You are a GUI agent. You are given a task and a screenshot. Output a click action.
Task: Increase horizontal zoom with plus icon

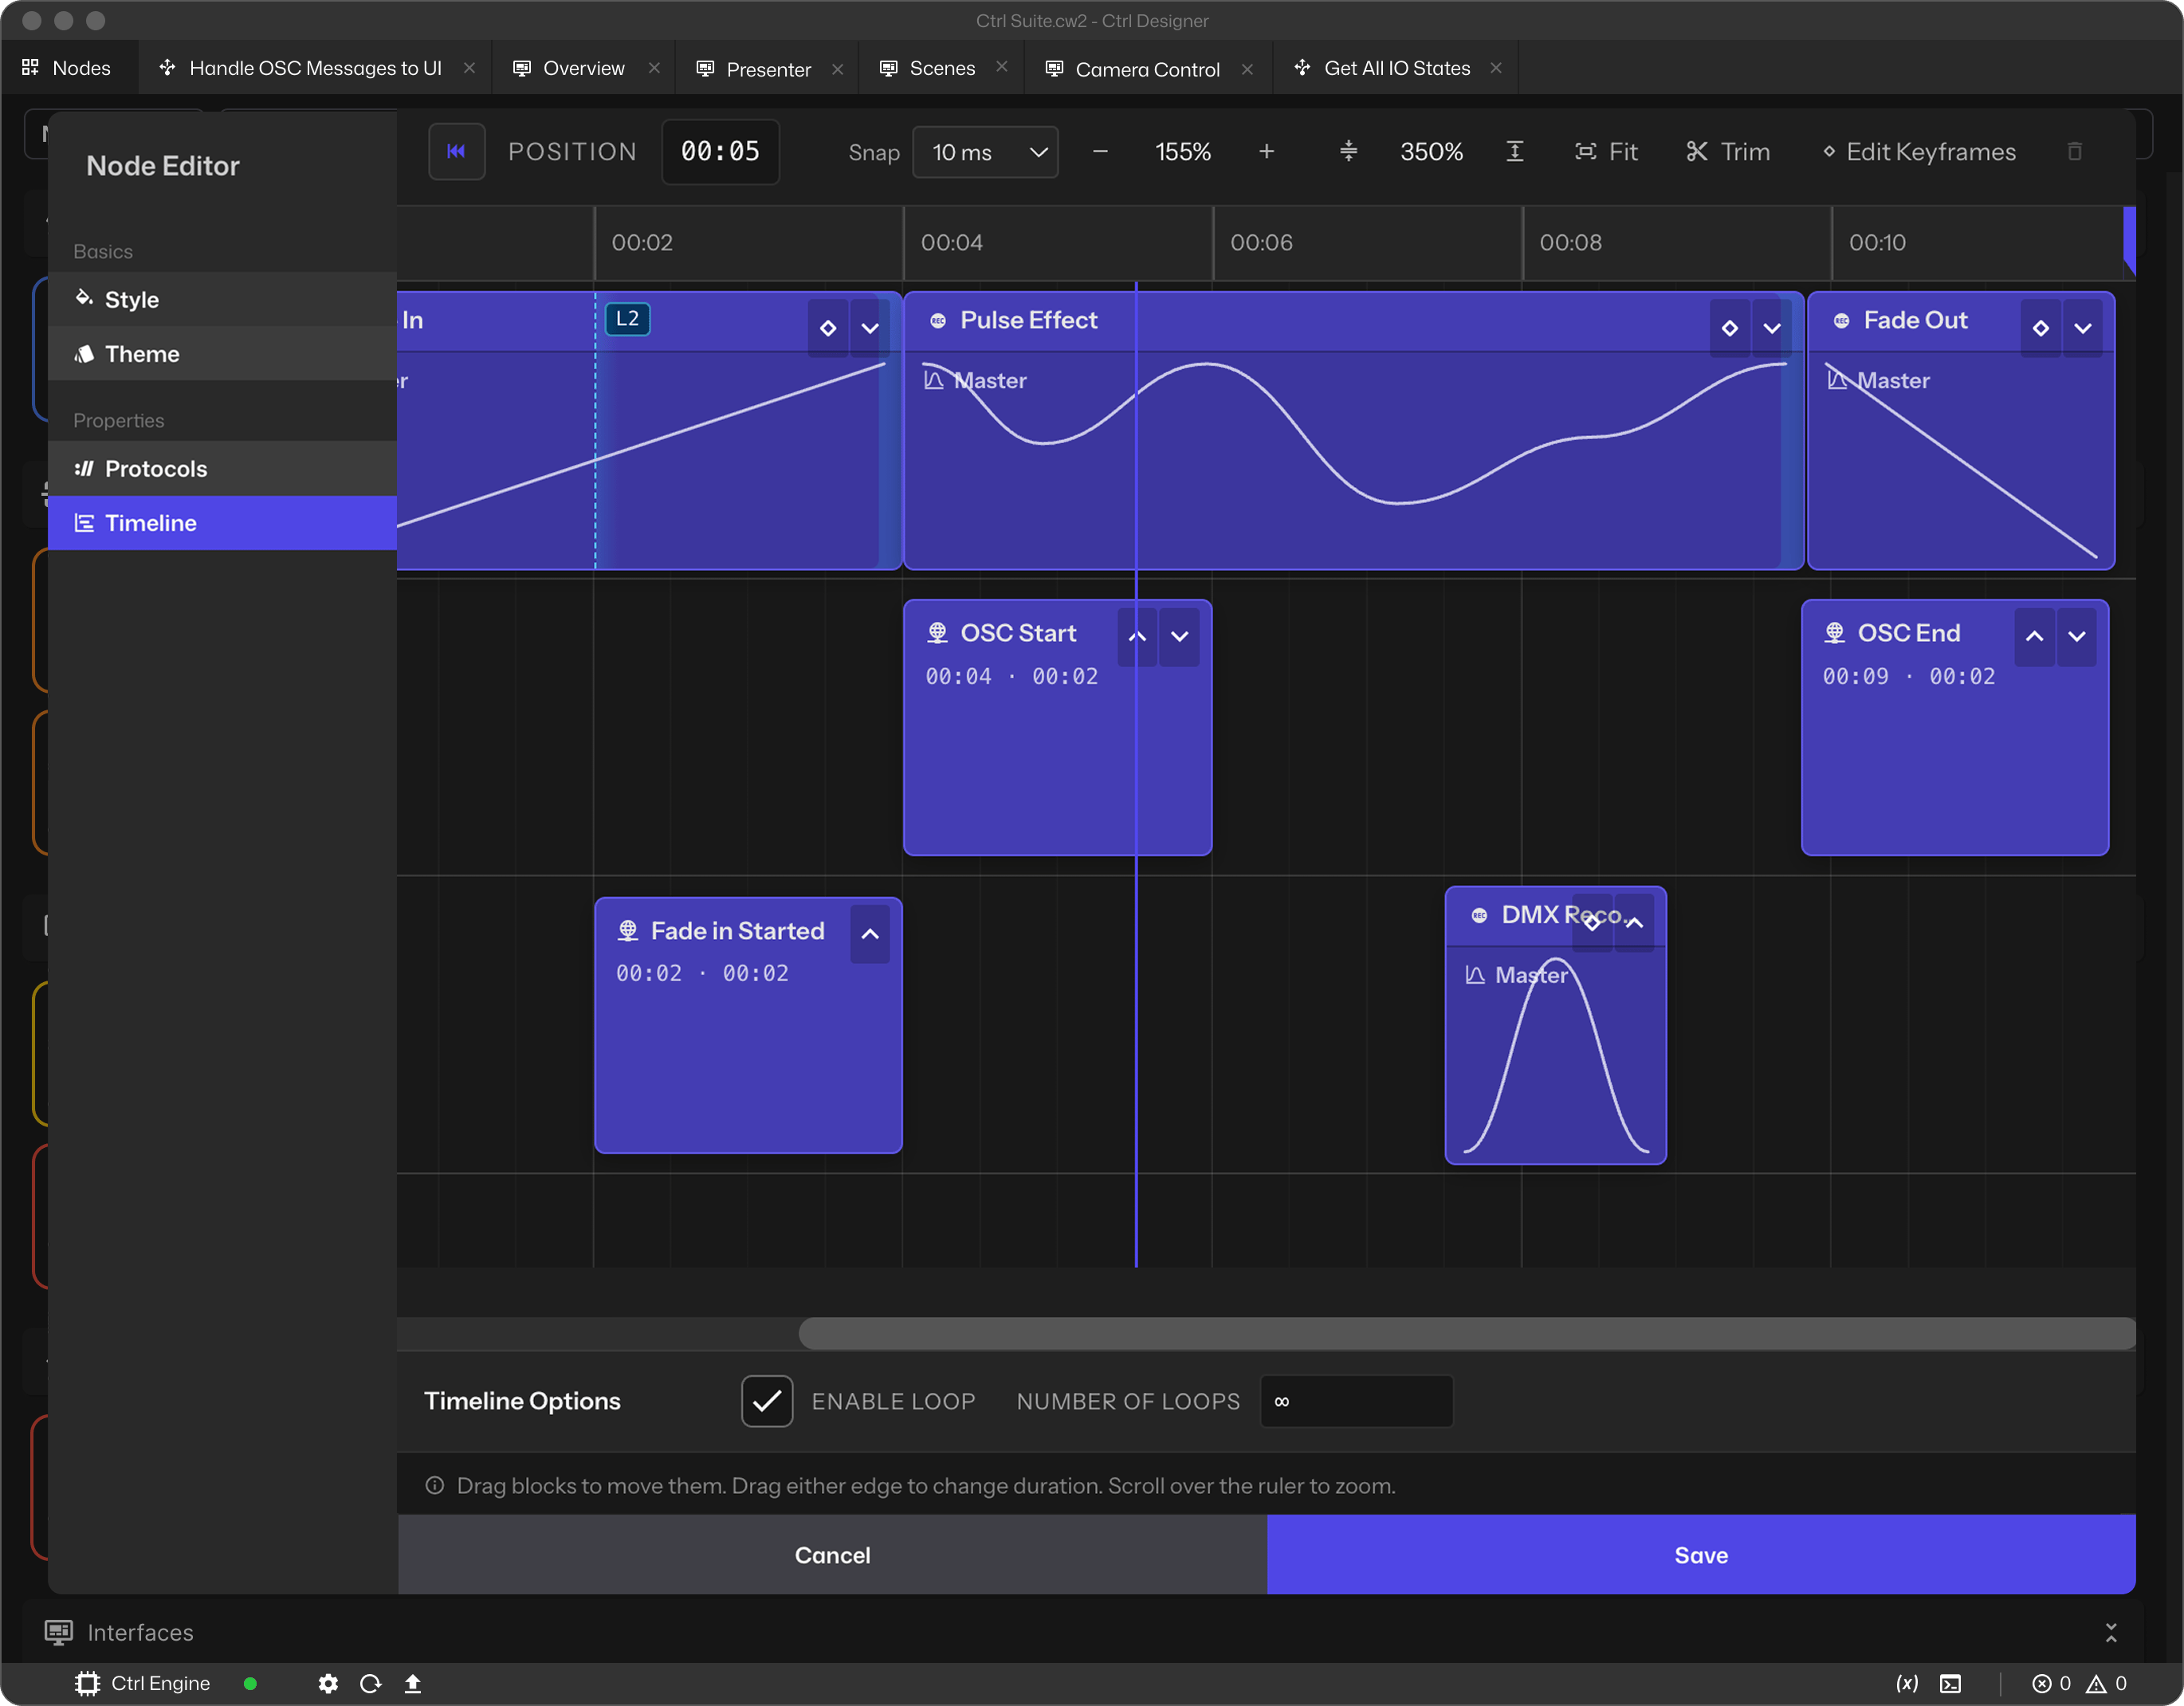pyautogui.click(x=1266, y=152)
